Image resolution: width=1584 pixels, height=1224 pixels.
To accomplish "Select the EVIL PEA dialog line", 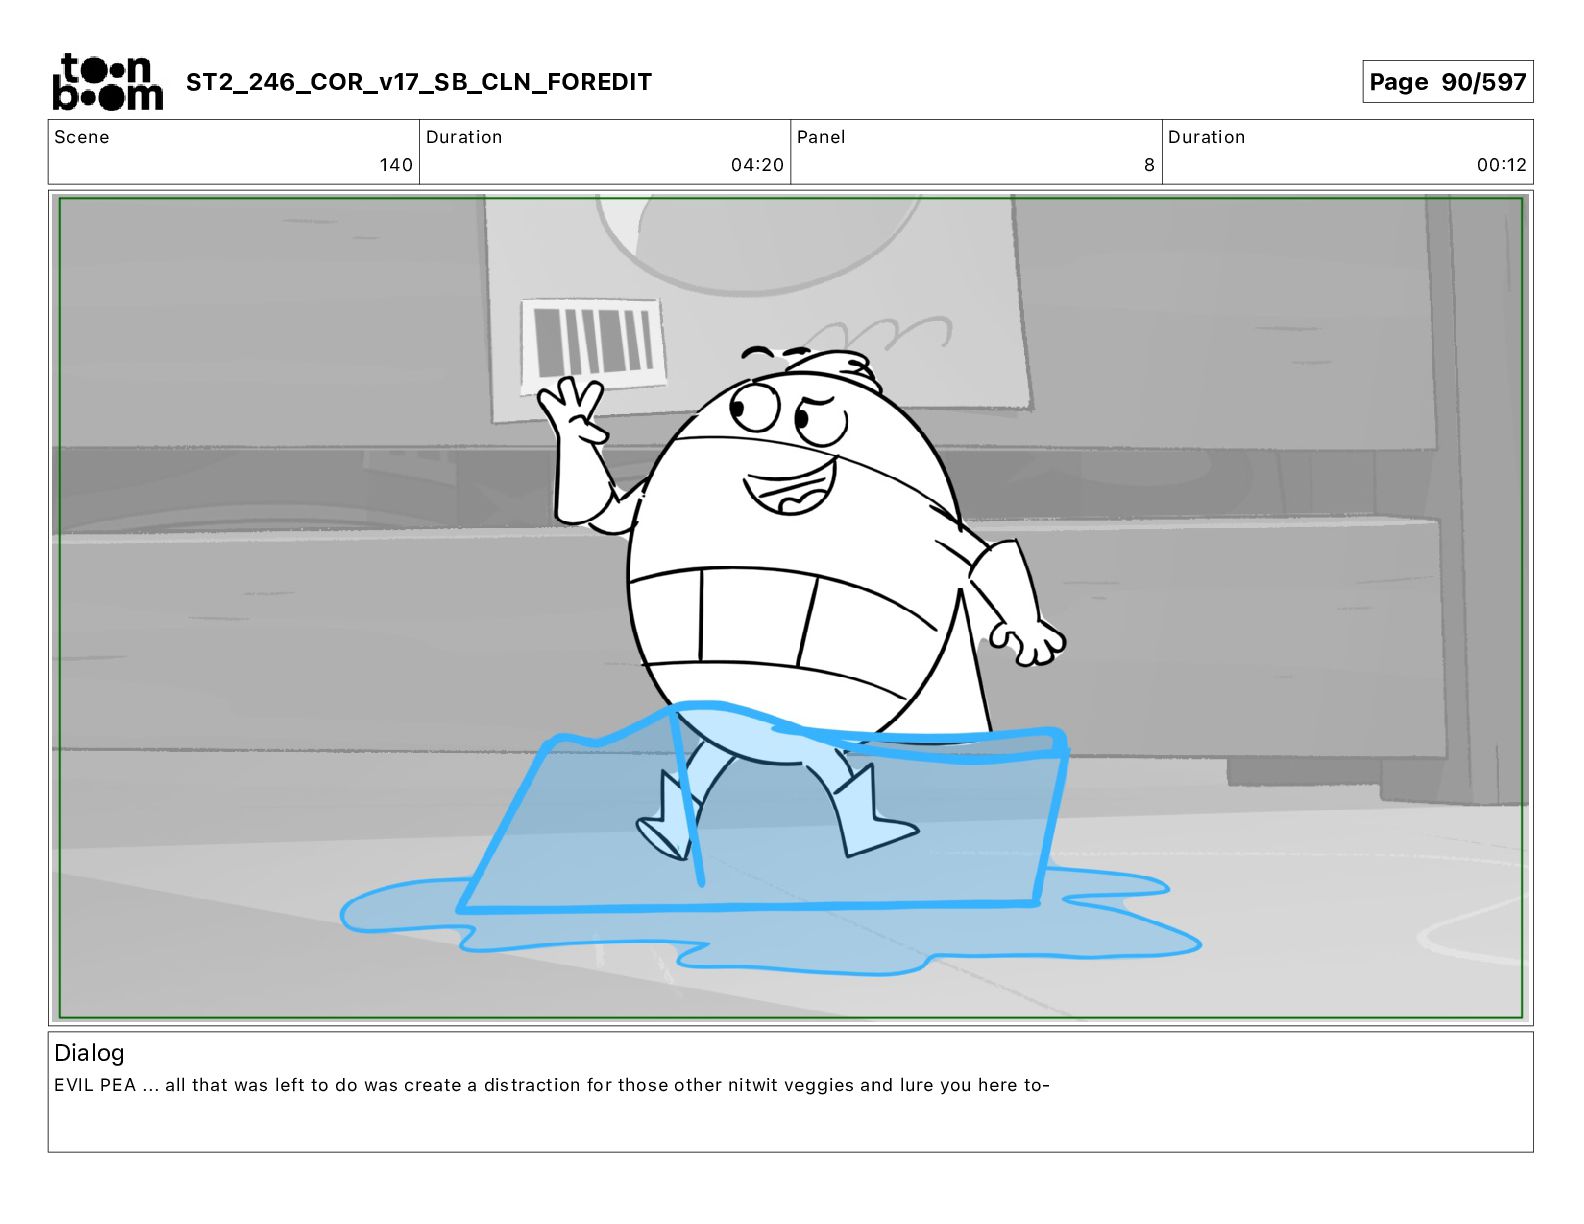I will coord(552,1085).
